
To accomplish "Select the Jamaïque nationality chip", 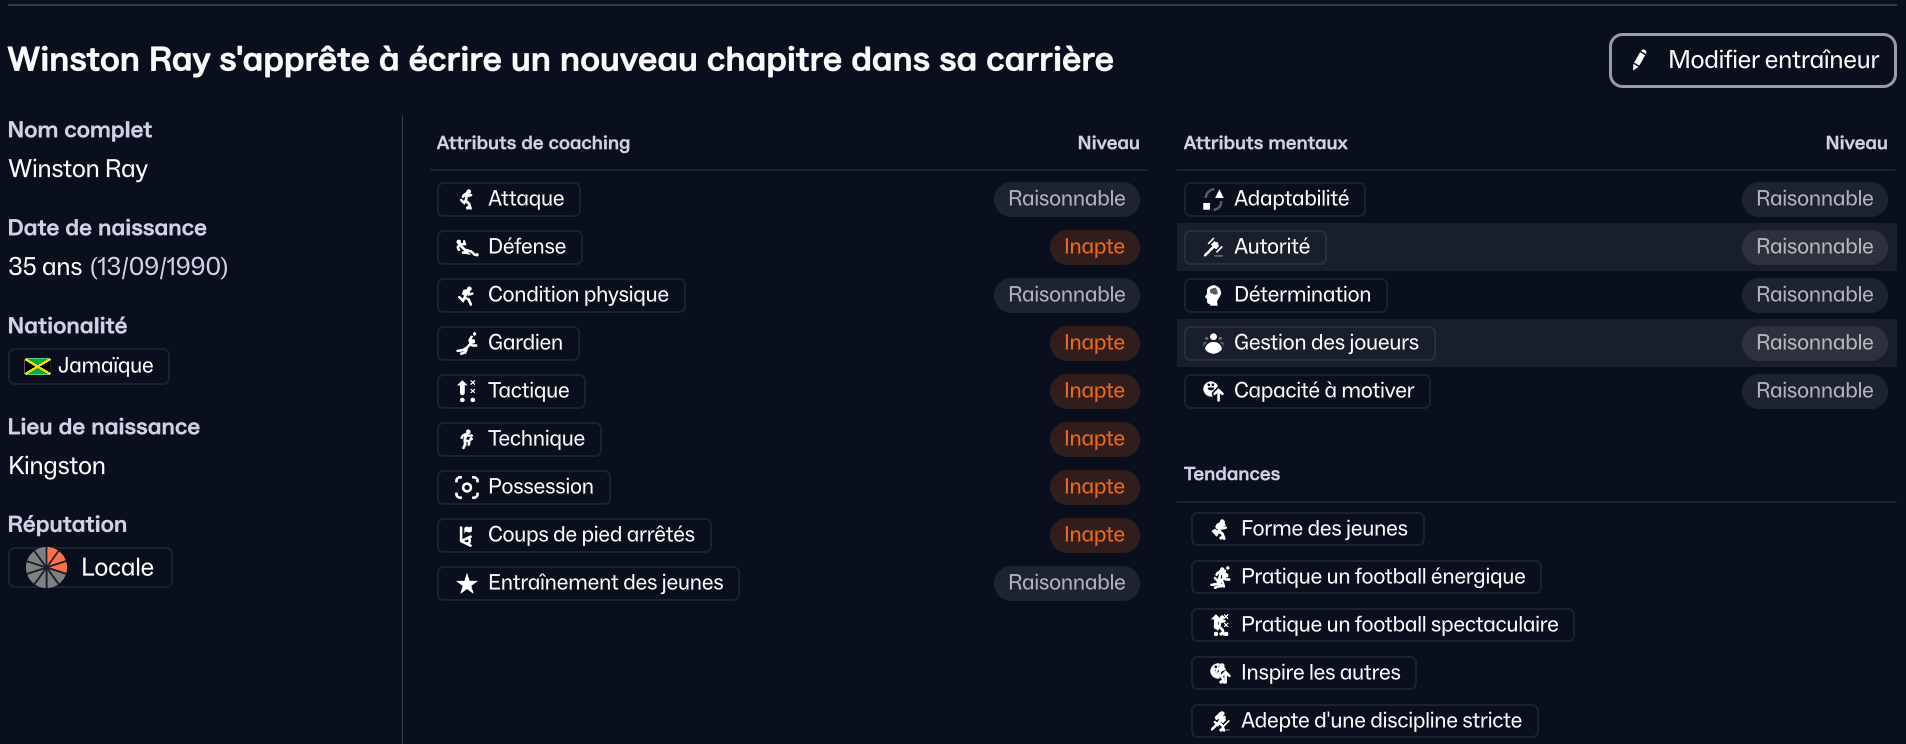I will pos(89,366).
